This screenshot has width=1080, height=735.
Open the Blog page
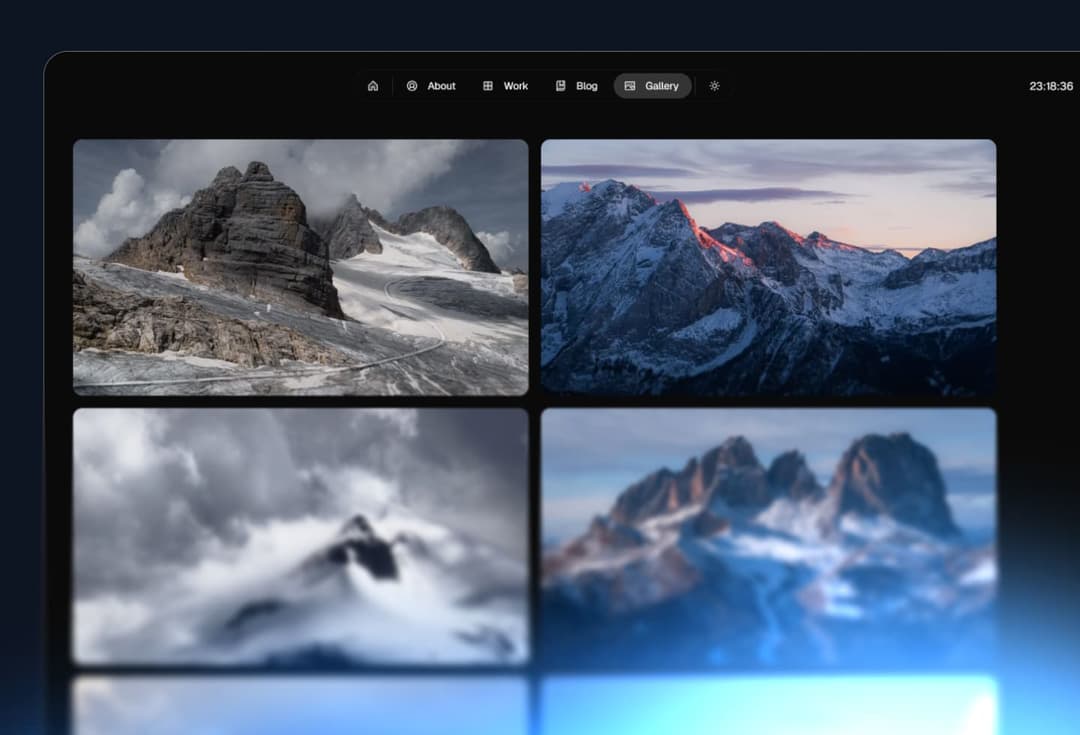577,86
